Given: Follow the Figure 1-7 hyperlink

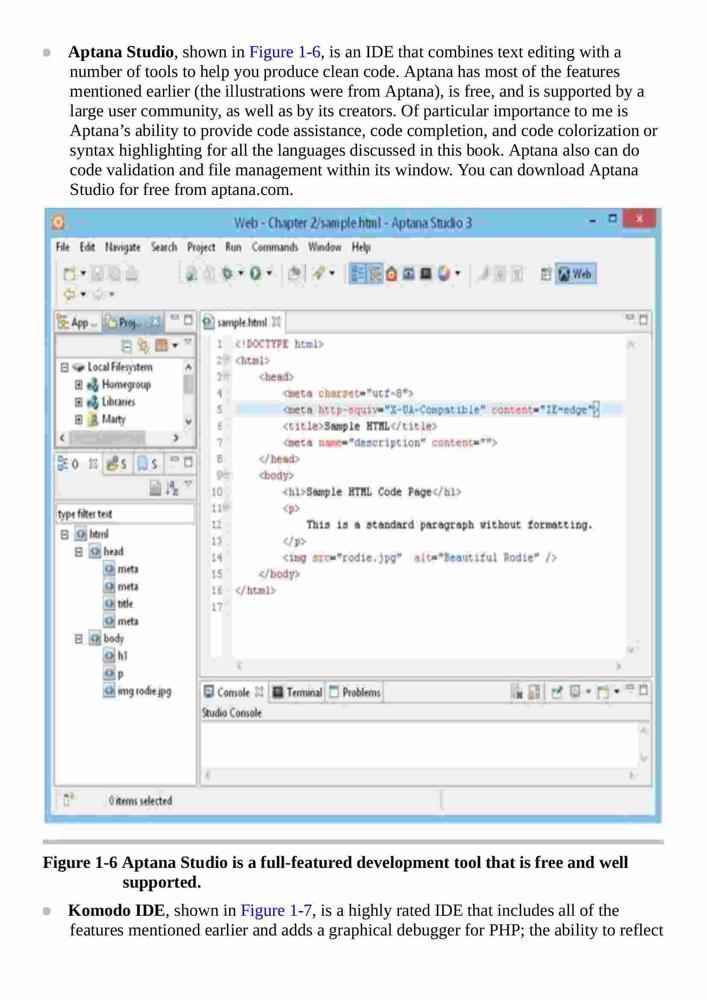Looking at the screenshot, I should point(277,910).
